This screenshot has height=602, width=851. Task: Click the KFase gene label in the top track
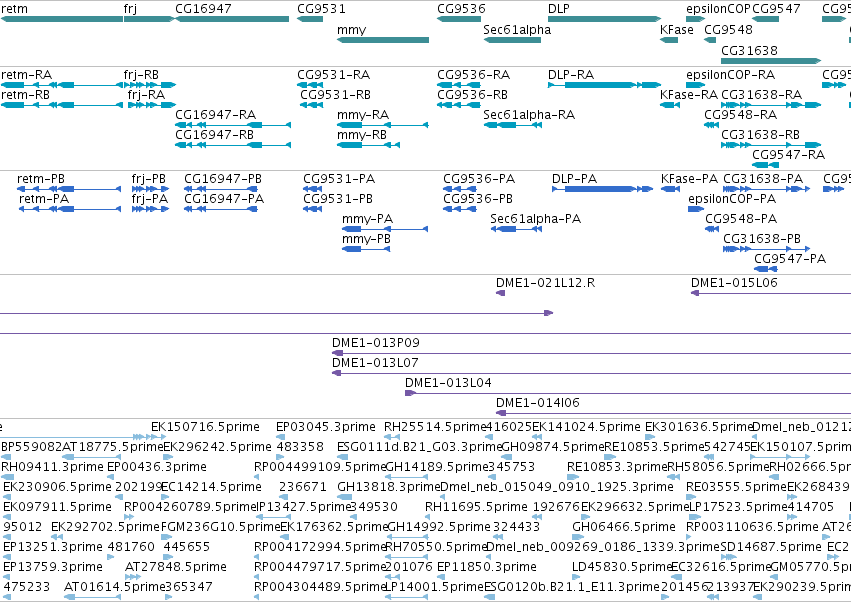click(676, 29)
